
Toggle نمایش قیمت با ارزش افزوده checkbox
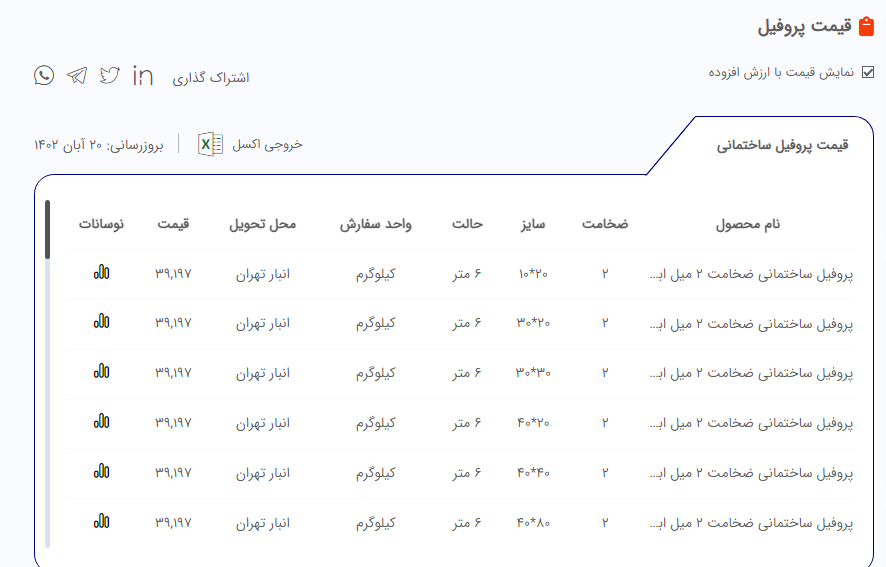pos(868,73)
